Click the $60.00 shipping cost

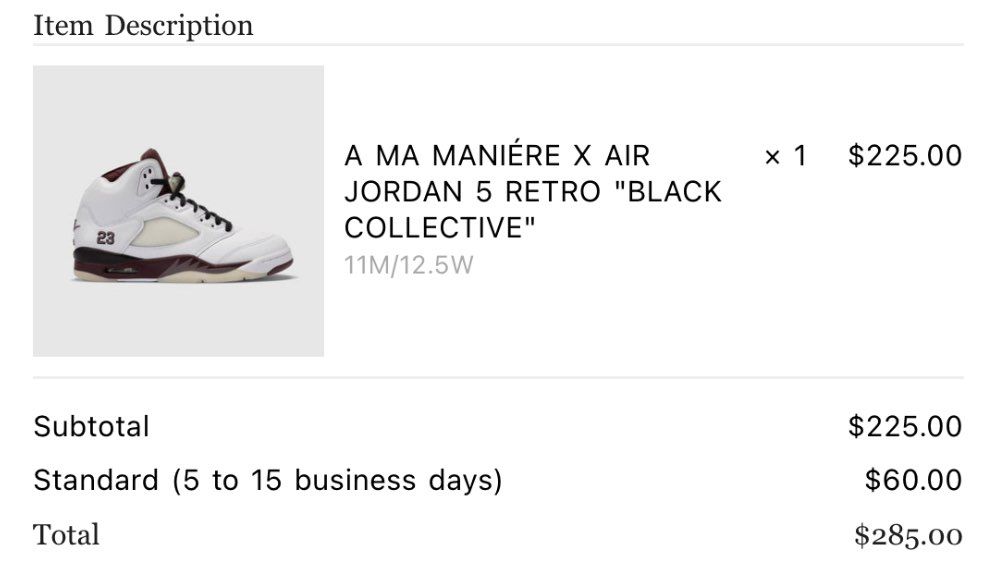pos(913,479)
